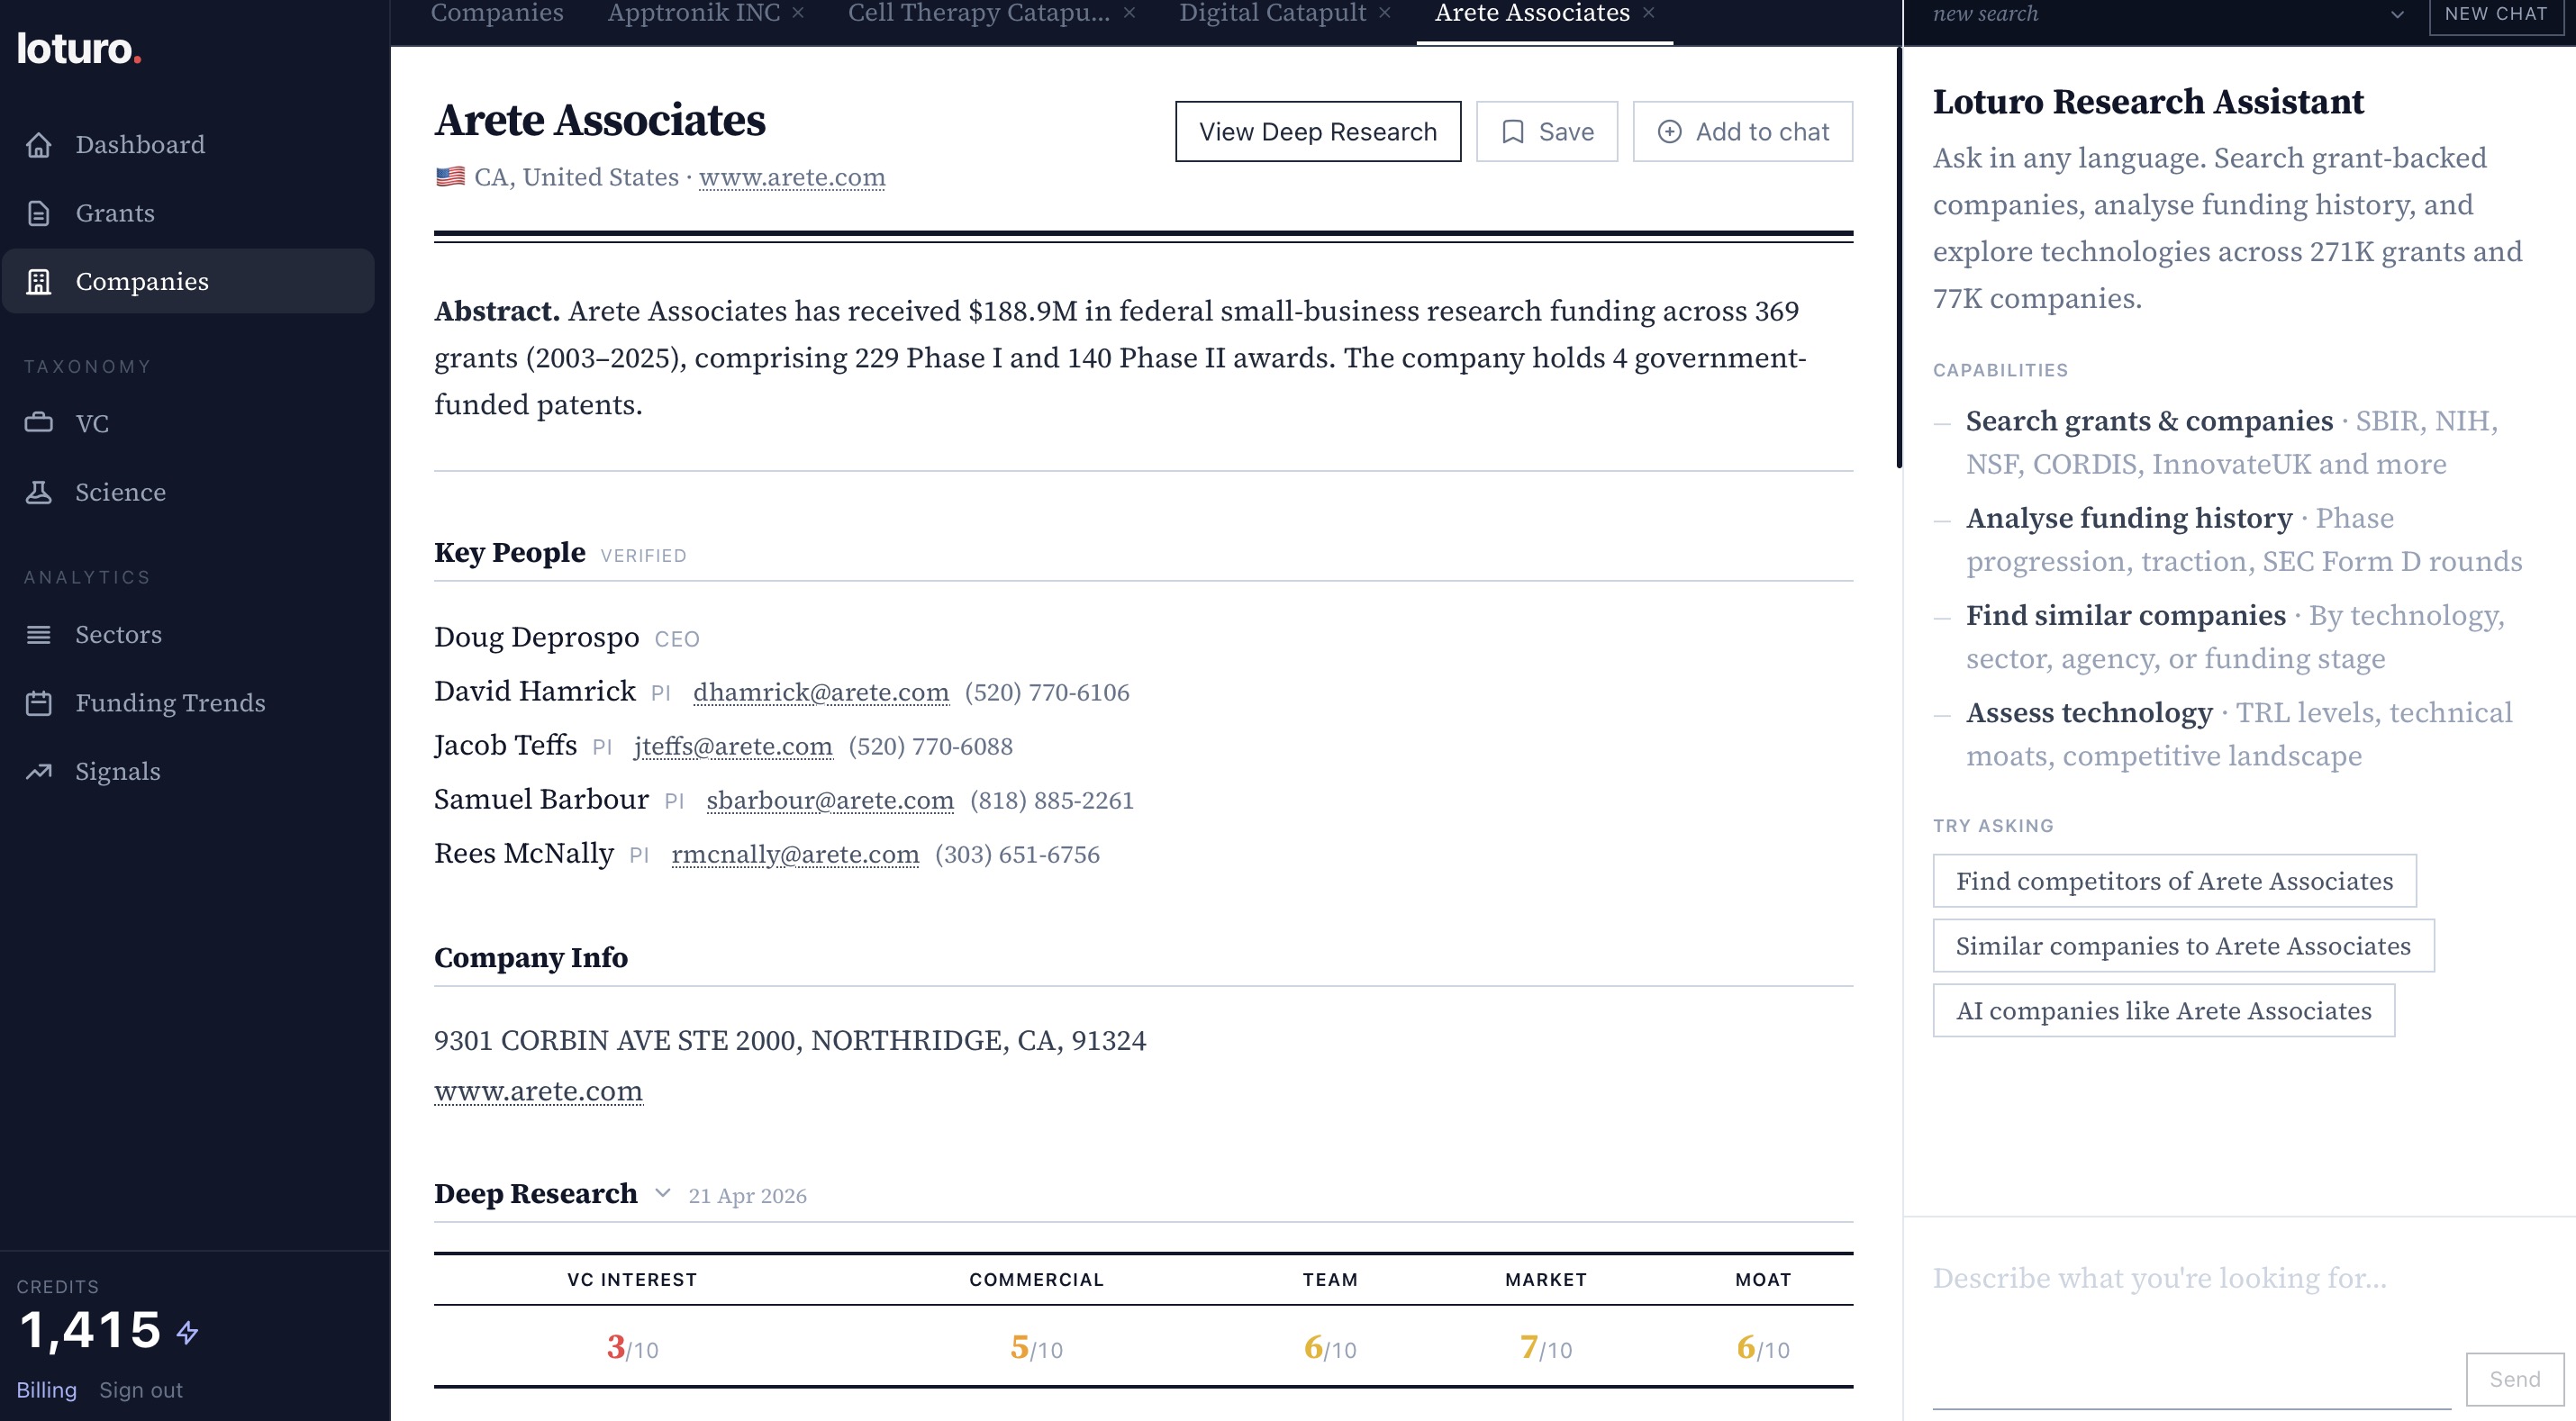Click the Team score 6/10

[1330, 1348]
